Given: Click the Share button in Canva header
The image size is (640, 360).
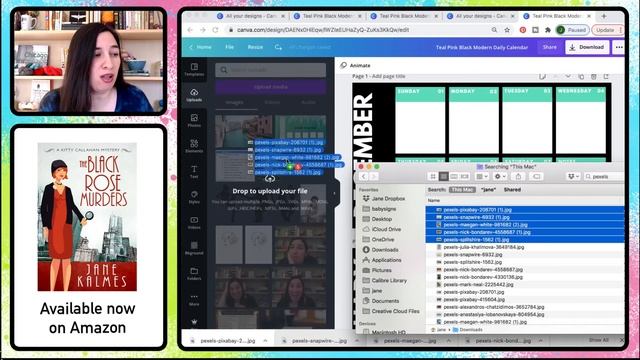Looking at the screenshot, I should point(549,47).
